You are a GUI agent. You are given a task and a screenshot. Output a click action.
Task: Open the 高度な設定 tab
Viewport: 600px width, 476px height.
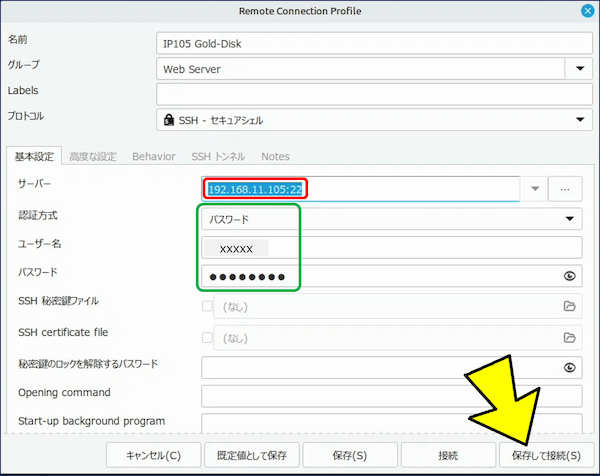(93, 156)
